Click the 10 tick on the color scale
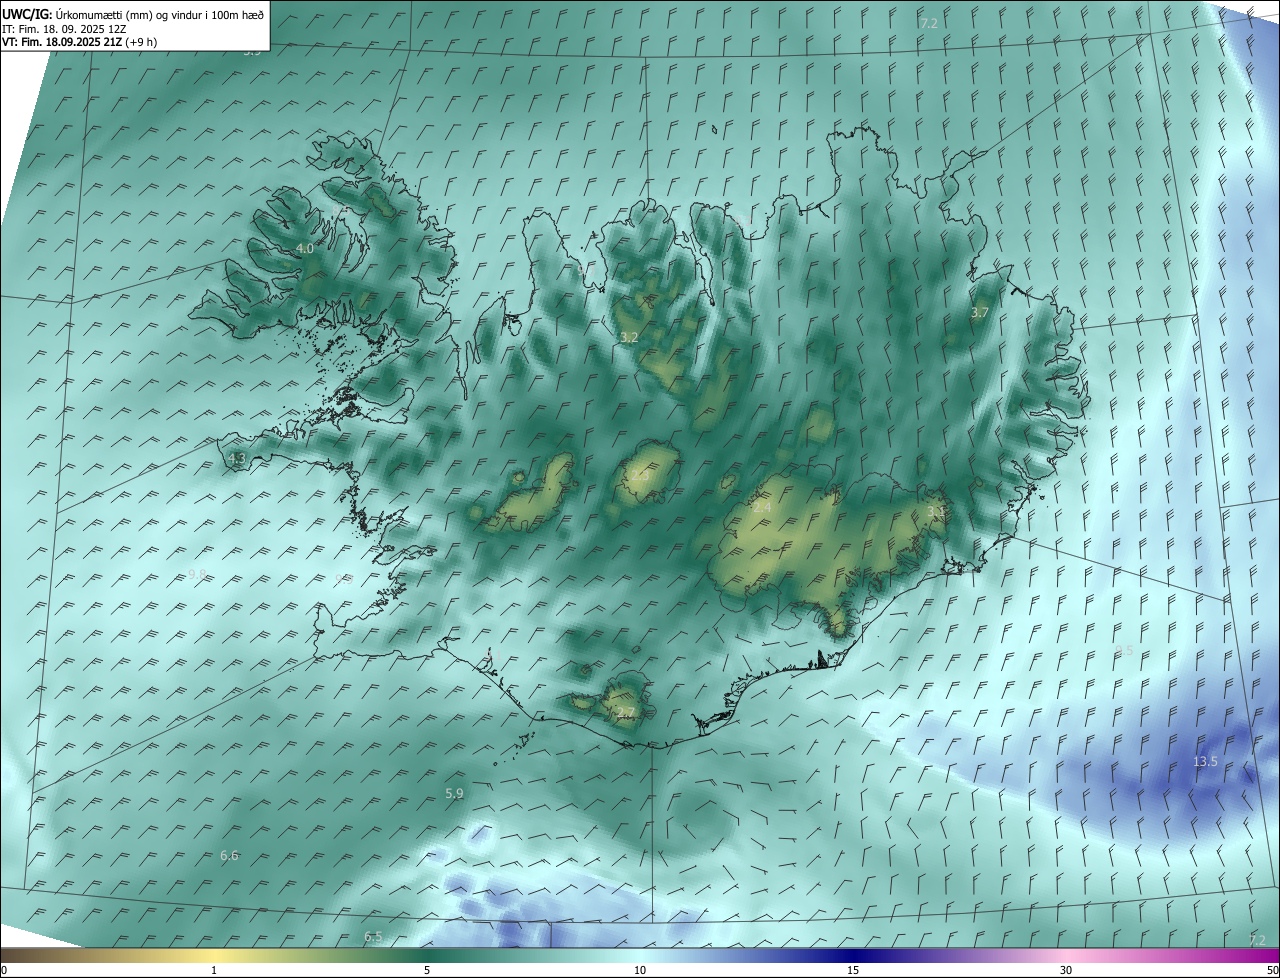The image size is (1280, 978). click(x=640, y=970)
